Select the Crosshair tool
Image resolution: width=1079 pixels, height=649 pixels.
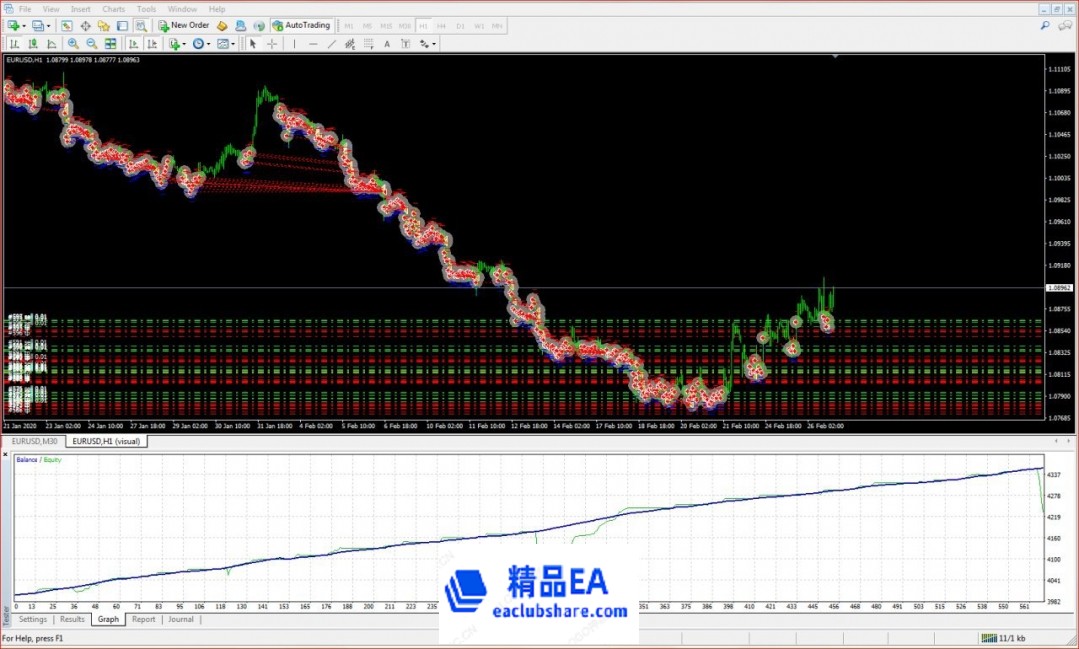(272, 44)
